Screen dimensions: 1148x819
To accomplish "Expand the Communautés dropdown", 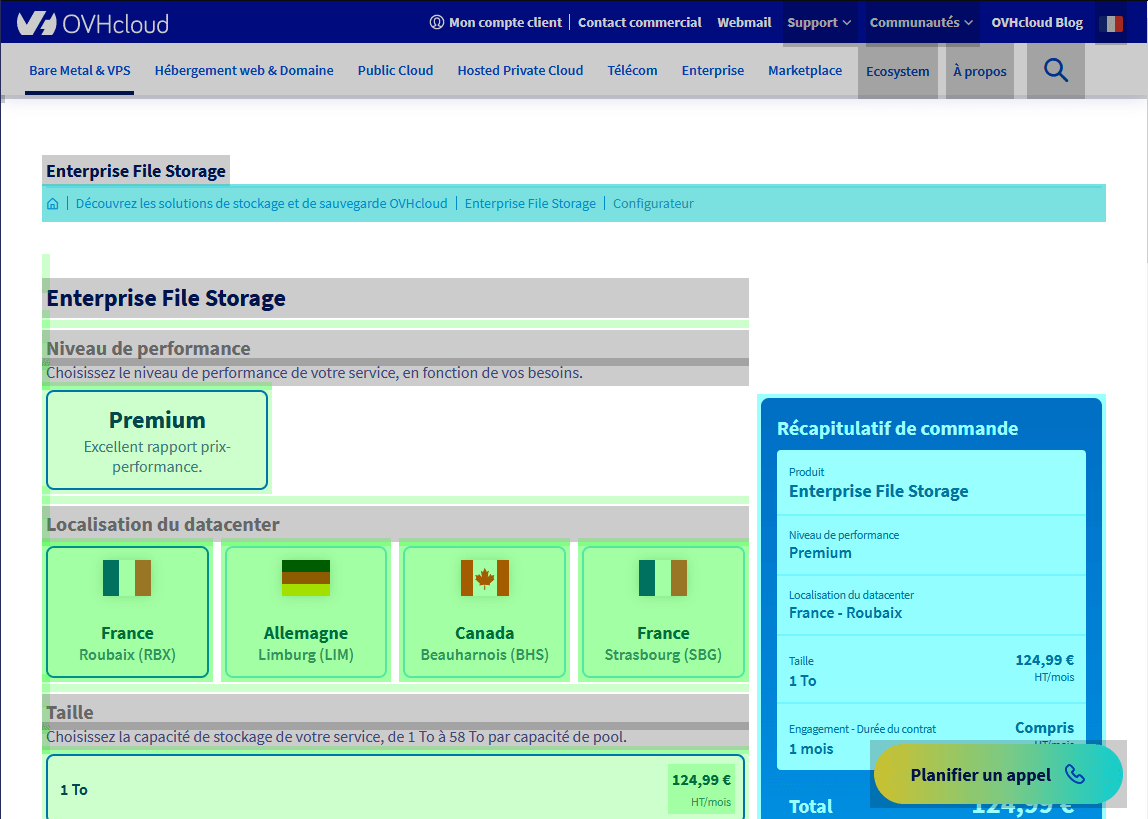I will (x=921, y=23).
